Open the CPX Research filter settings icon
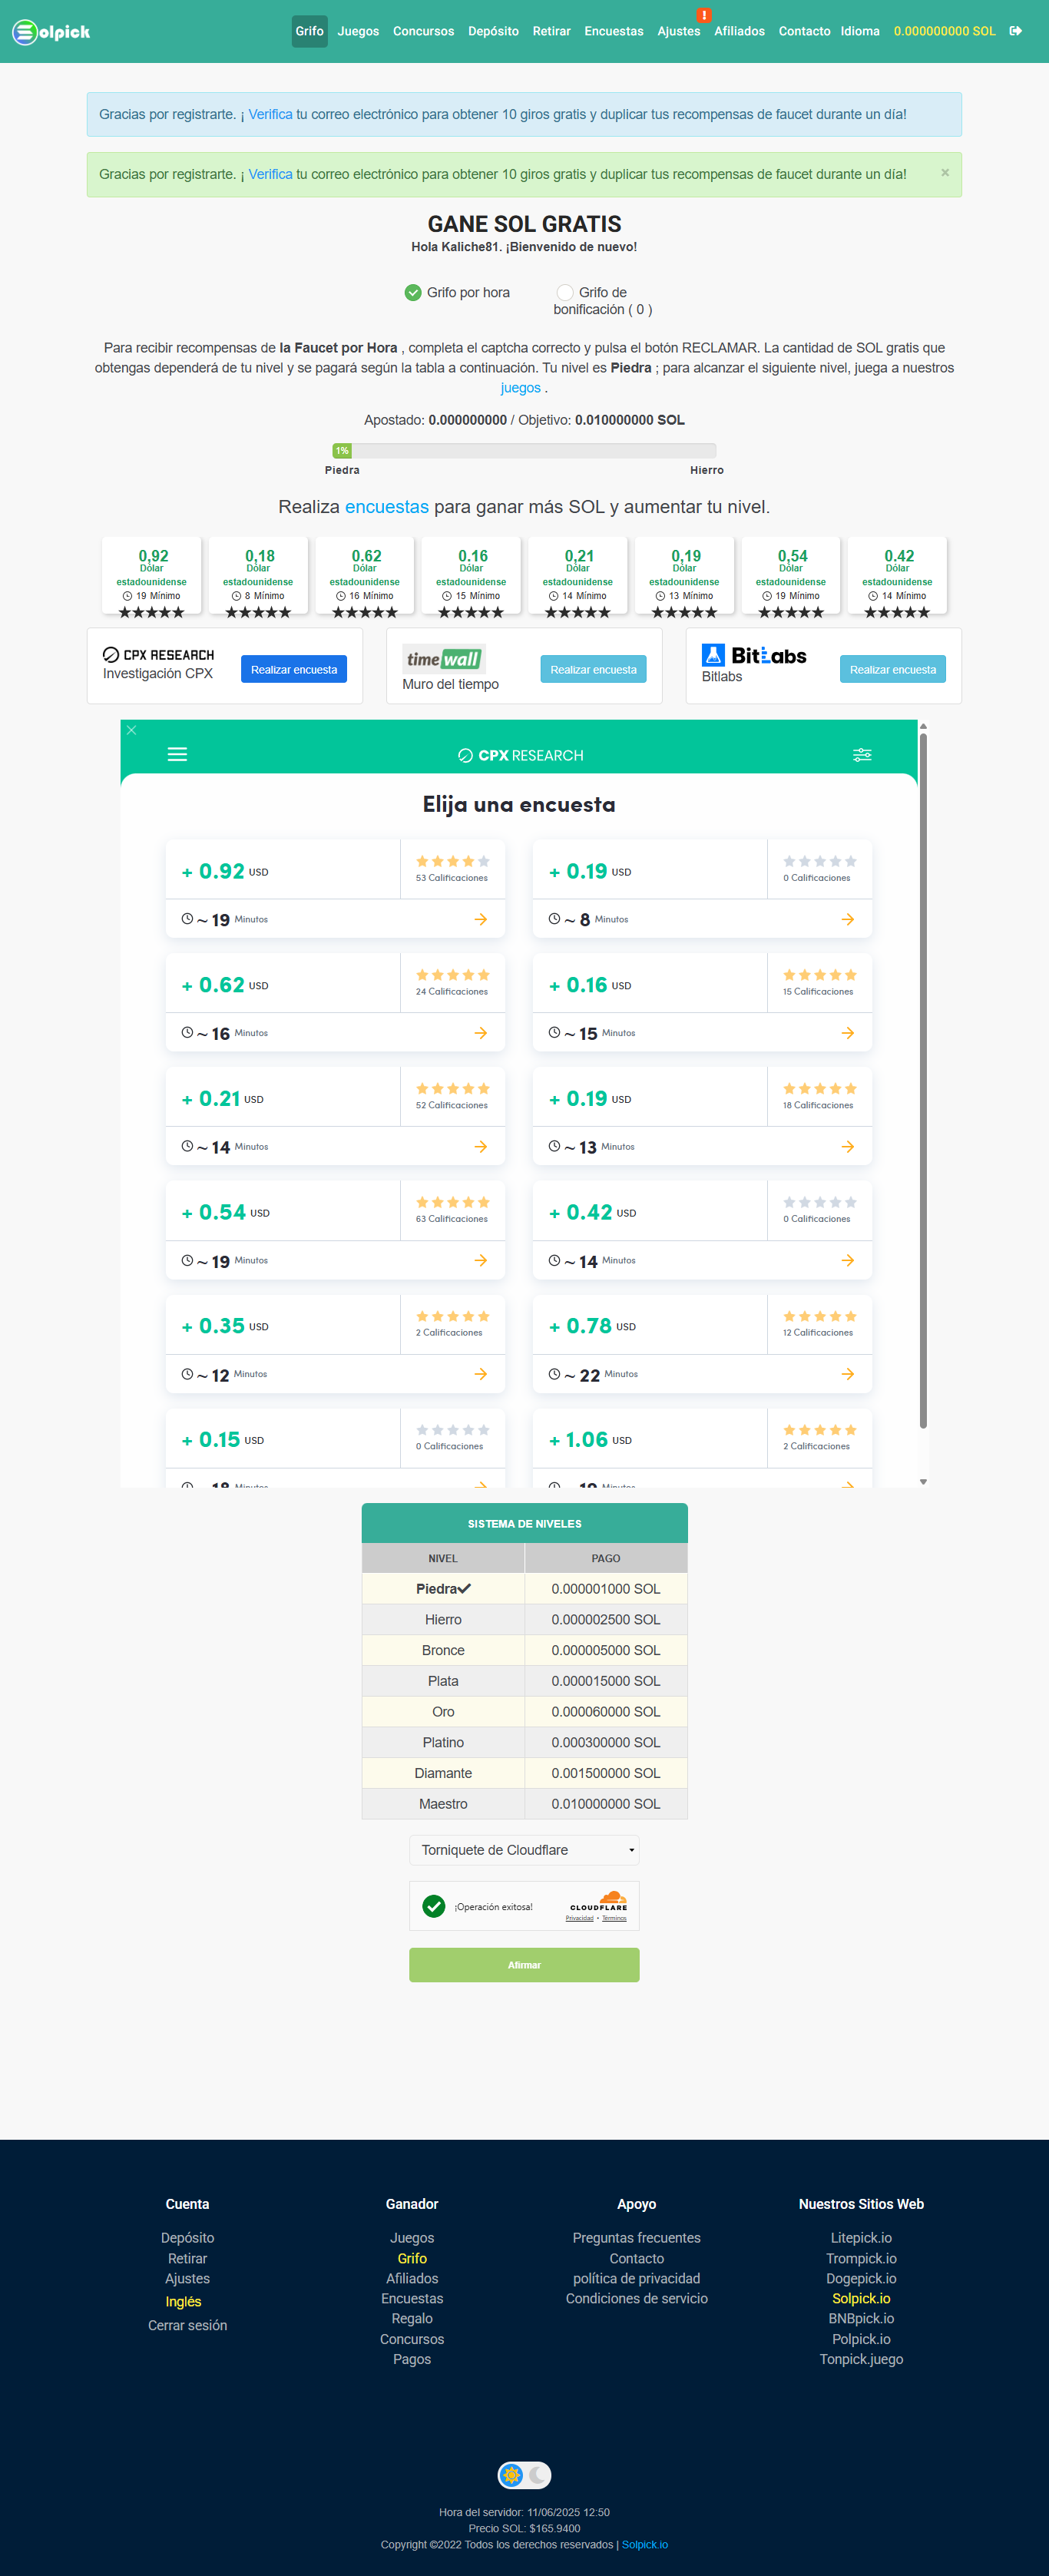Screen dimensions: 1049x2576 coord(862,755)
